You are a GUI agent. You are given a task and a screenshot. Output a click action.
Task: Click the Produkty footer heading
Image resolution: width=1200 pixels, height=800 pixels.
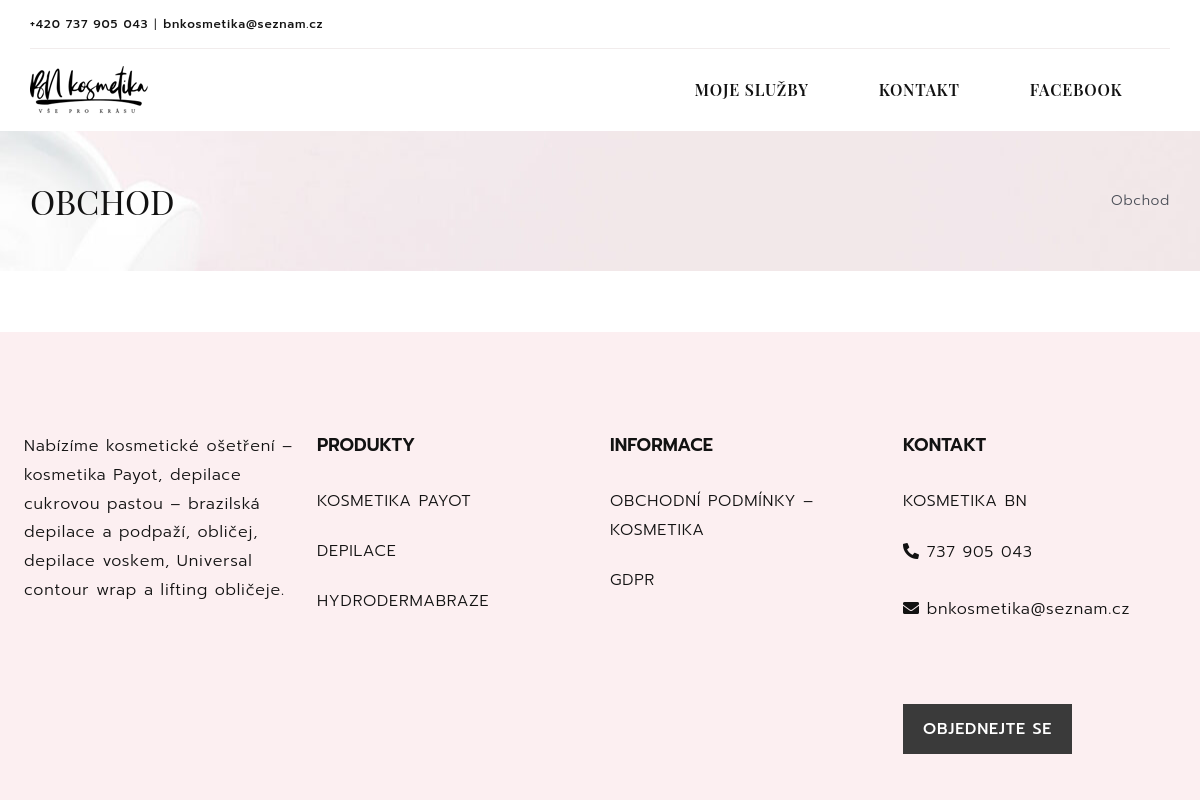click(365, 445)
